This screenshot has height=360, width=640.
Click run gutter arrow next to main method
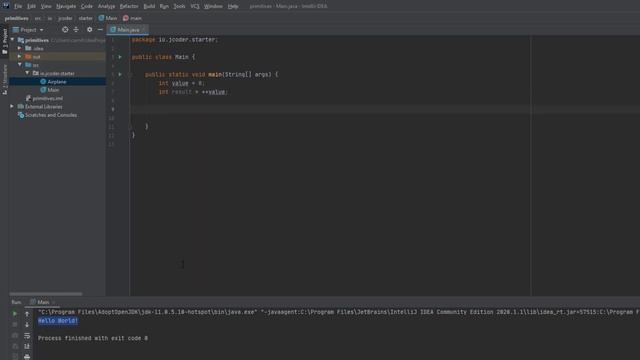(120, 74)
